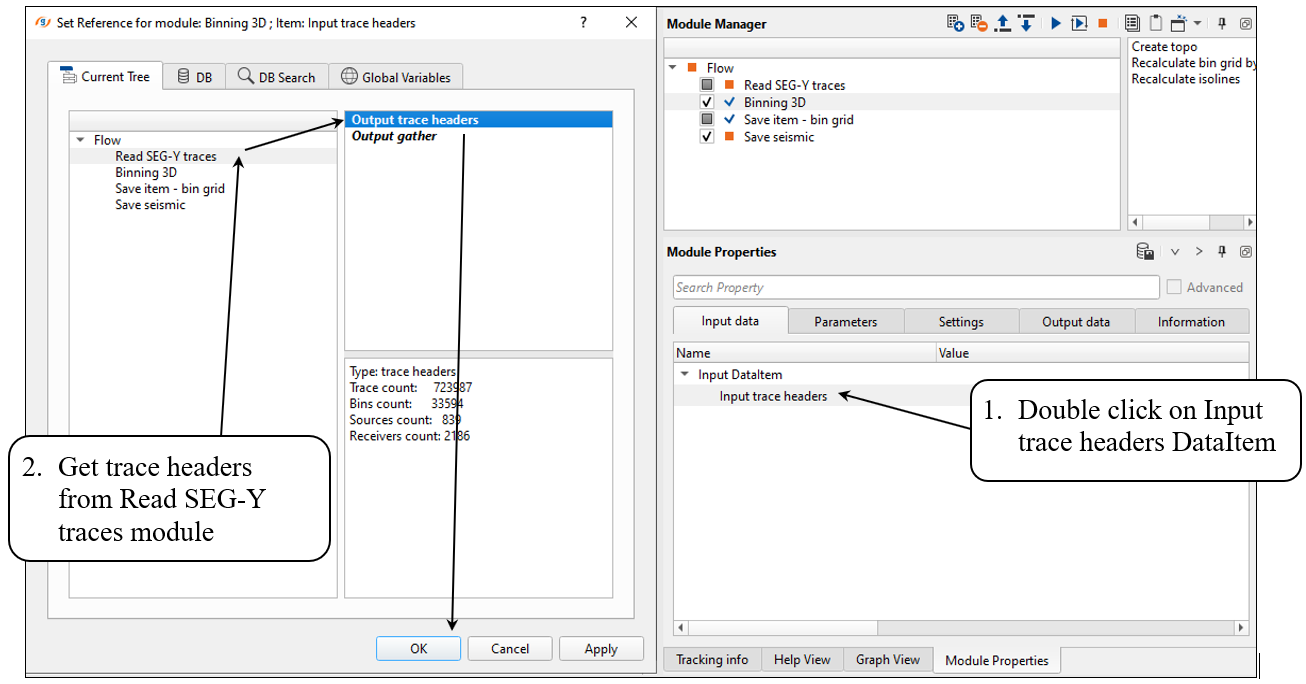Image resolution: width=1306 pixels, height=684 pixels.
Task: Collapse the Input DataItem group
Action: point(685,374)
